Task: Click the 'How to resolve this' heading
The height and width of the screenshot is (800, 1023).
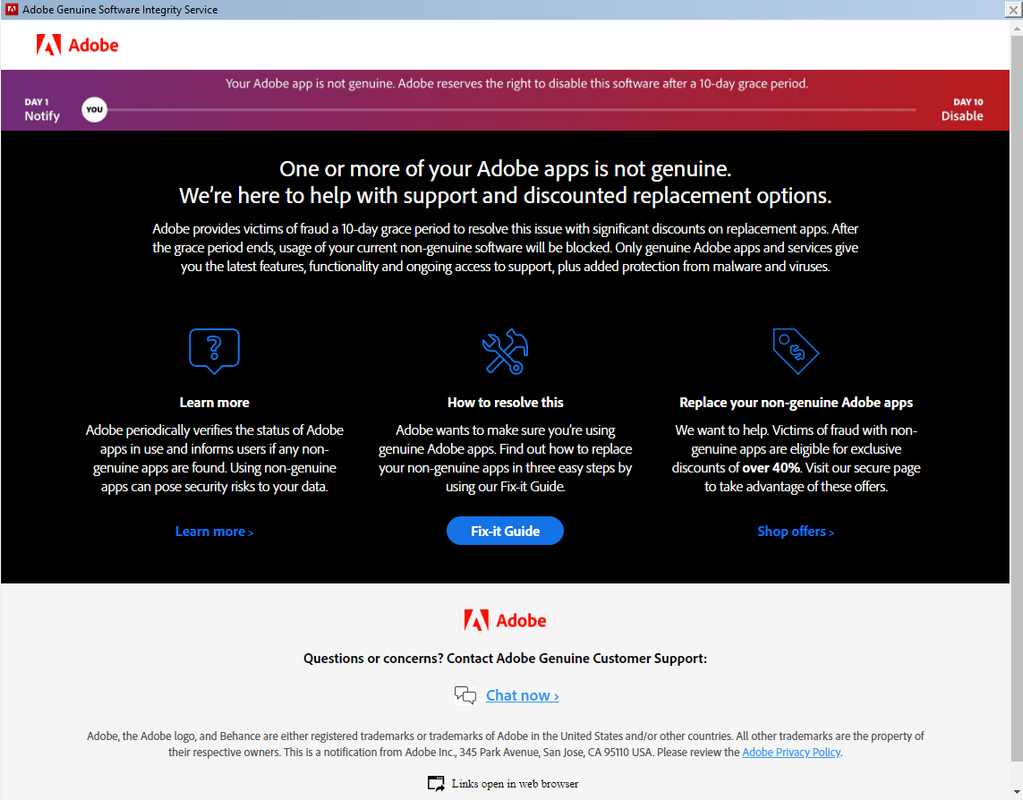Action: pyautogui.click(x=505, y=403)
